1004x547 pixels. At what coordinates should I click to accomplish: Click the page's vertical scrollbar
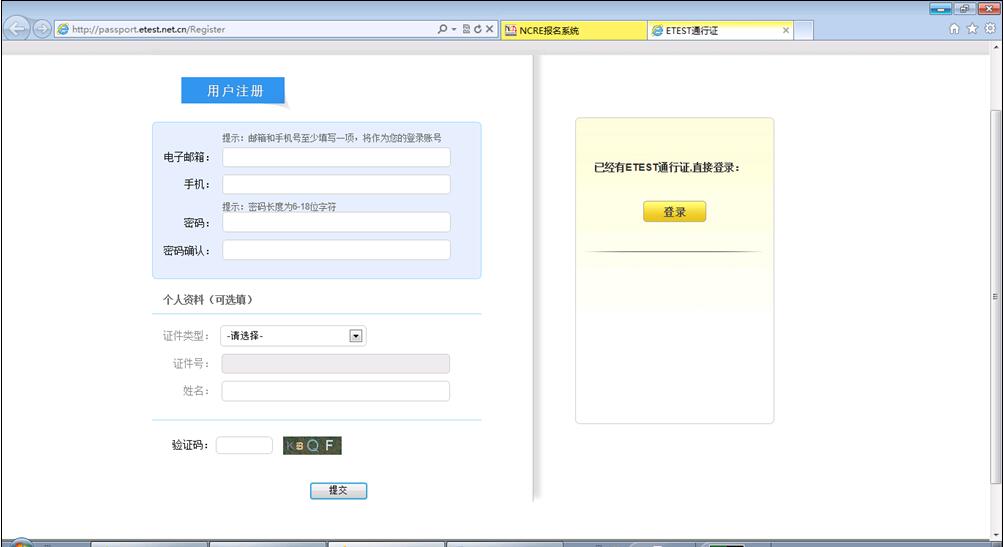994,296
